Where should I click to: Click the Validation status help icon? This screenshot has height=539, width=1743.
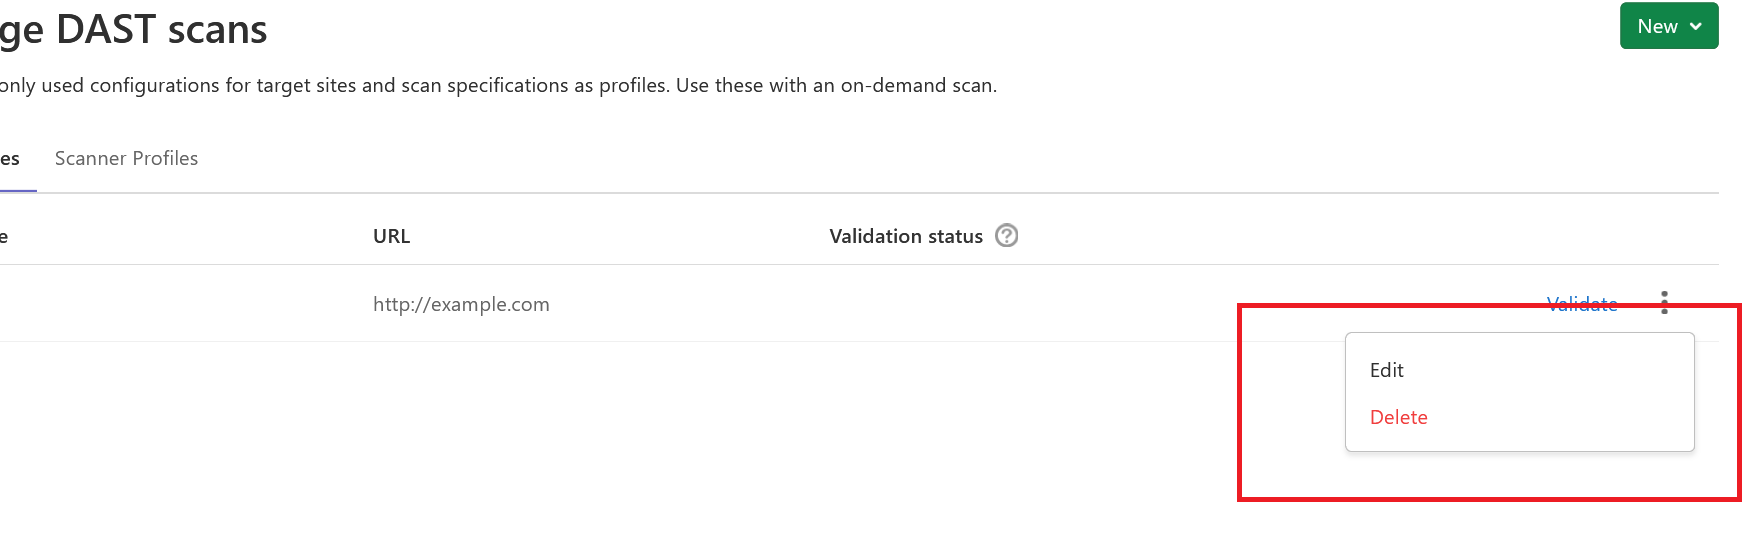[x=1007, y=236]
